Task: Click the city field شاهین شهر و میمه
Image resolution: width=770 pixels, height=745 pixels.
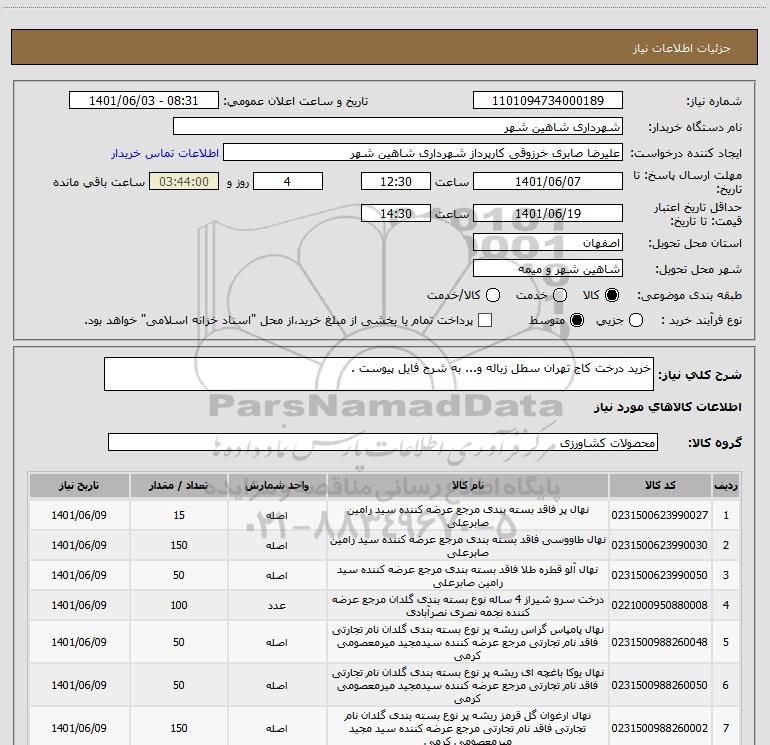Action: click(548, 268)
